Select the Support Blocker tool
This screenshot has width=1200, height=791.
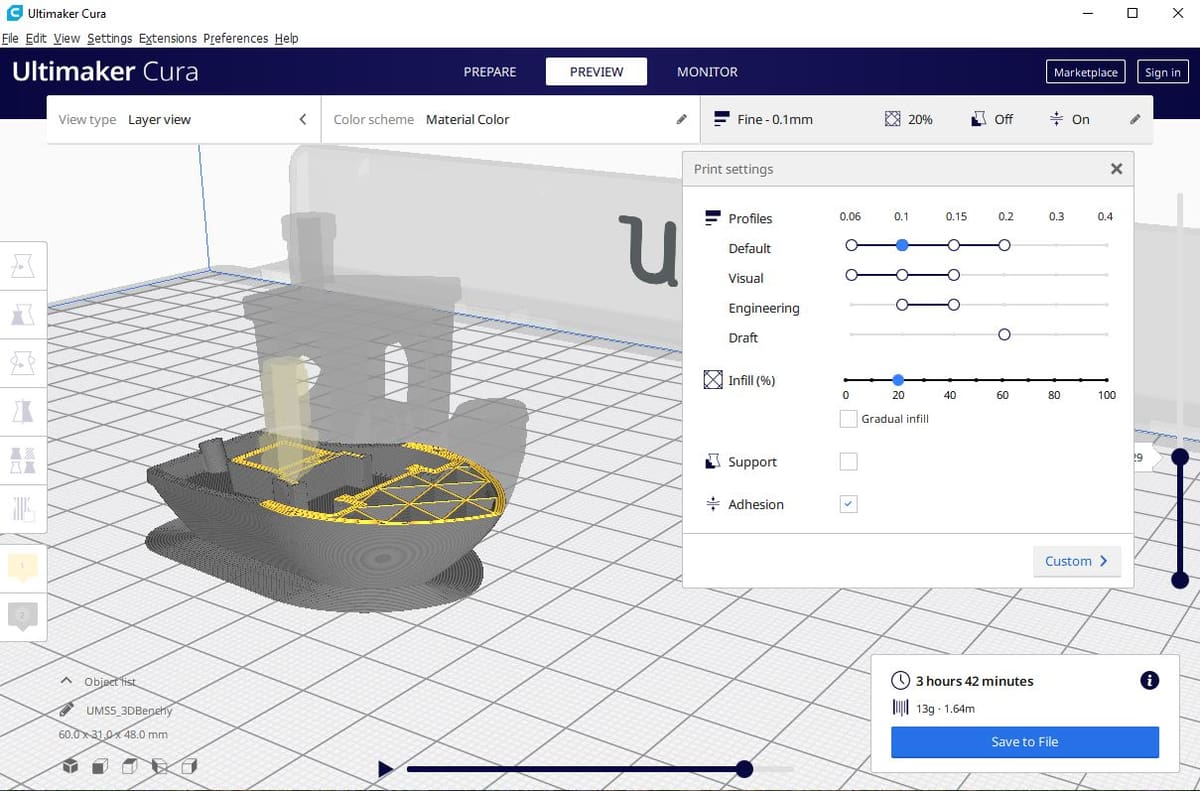click(23, 509)
